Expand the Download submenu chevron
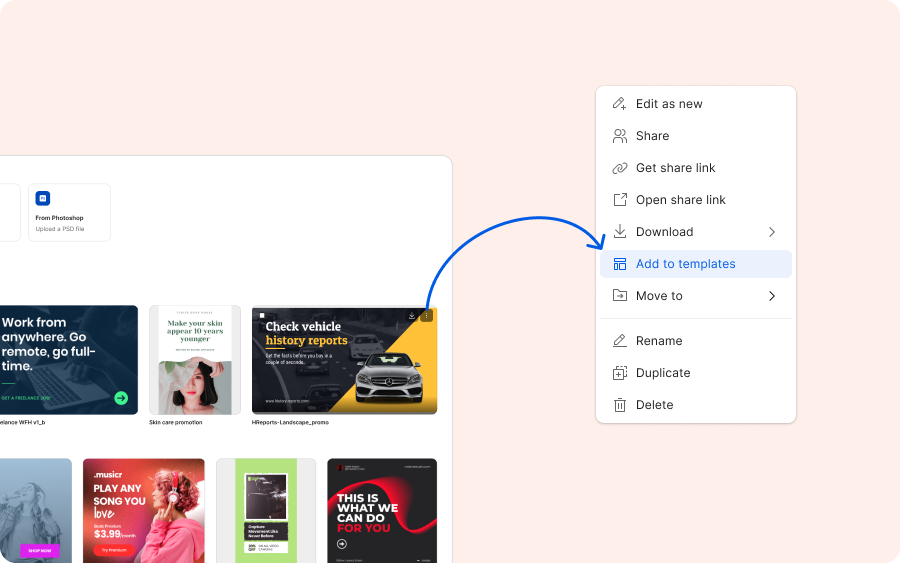900x563 pixels. click(771, 232)
